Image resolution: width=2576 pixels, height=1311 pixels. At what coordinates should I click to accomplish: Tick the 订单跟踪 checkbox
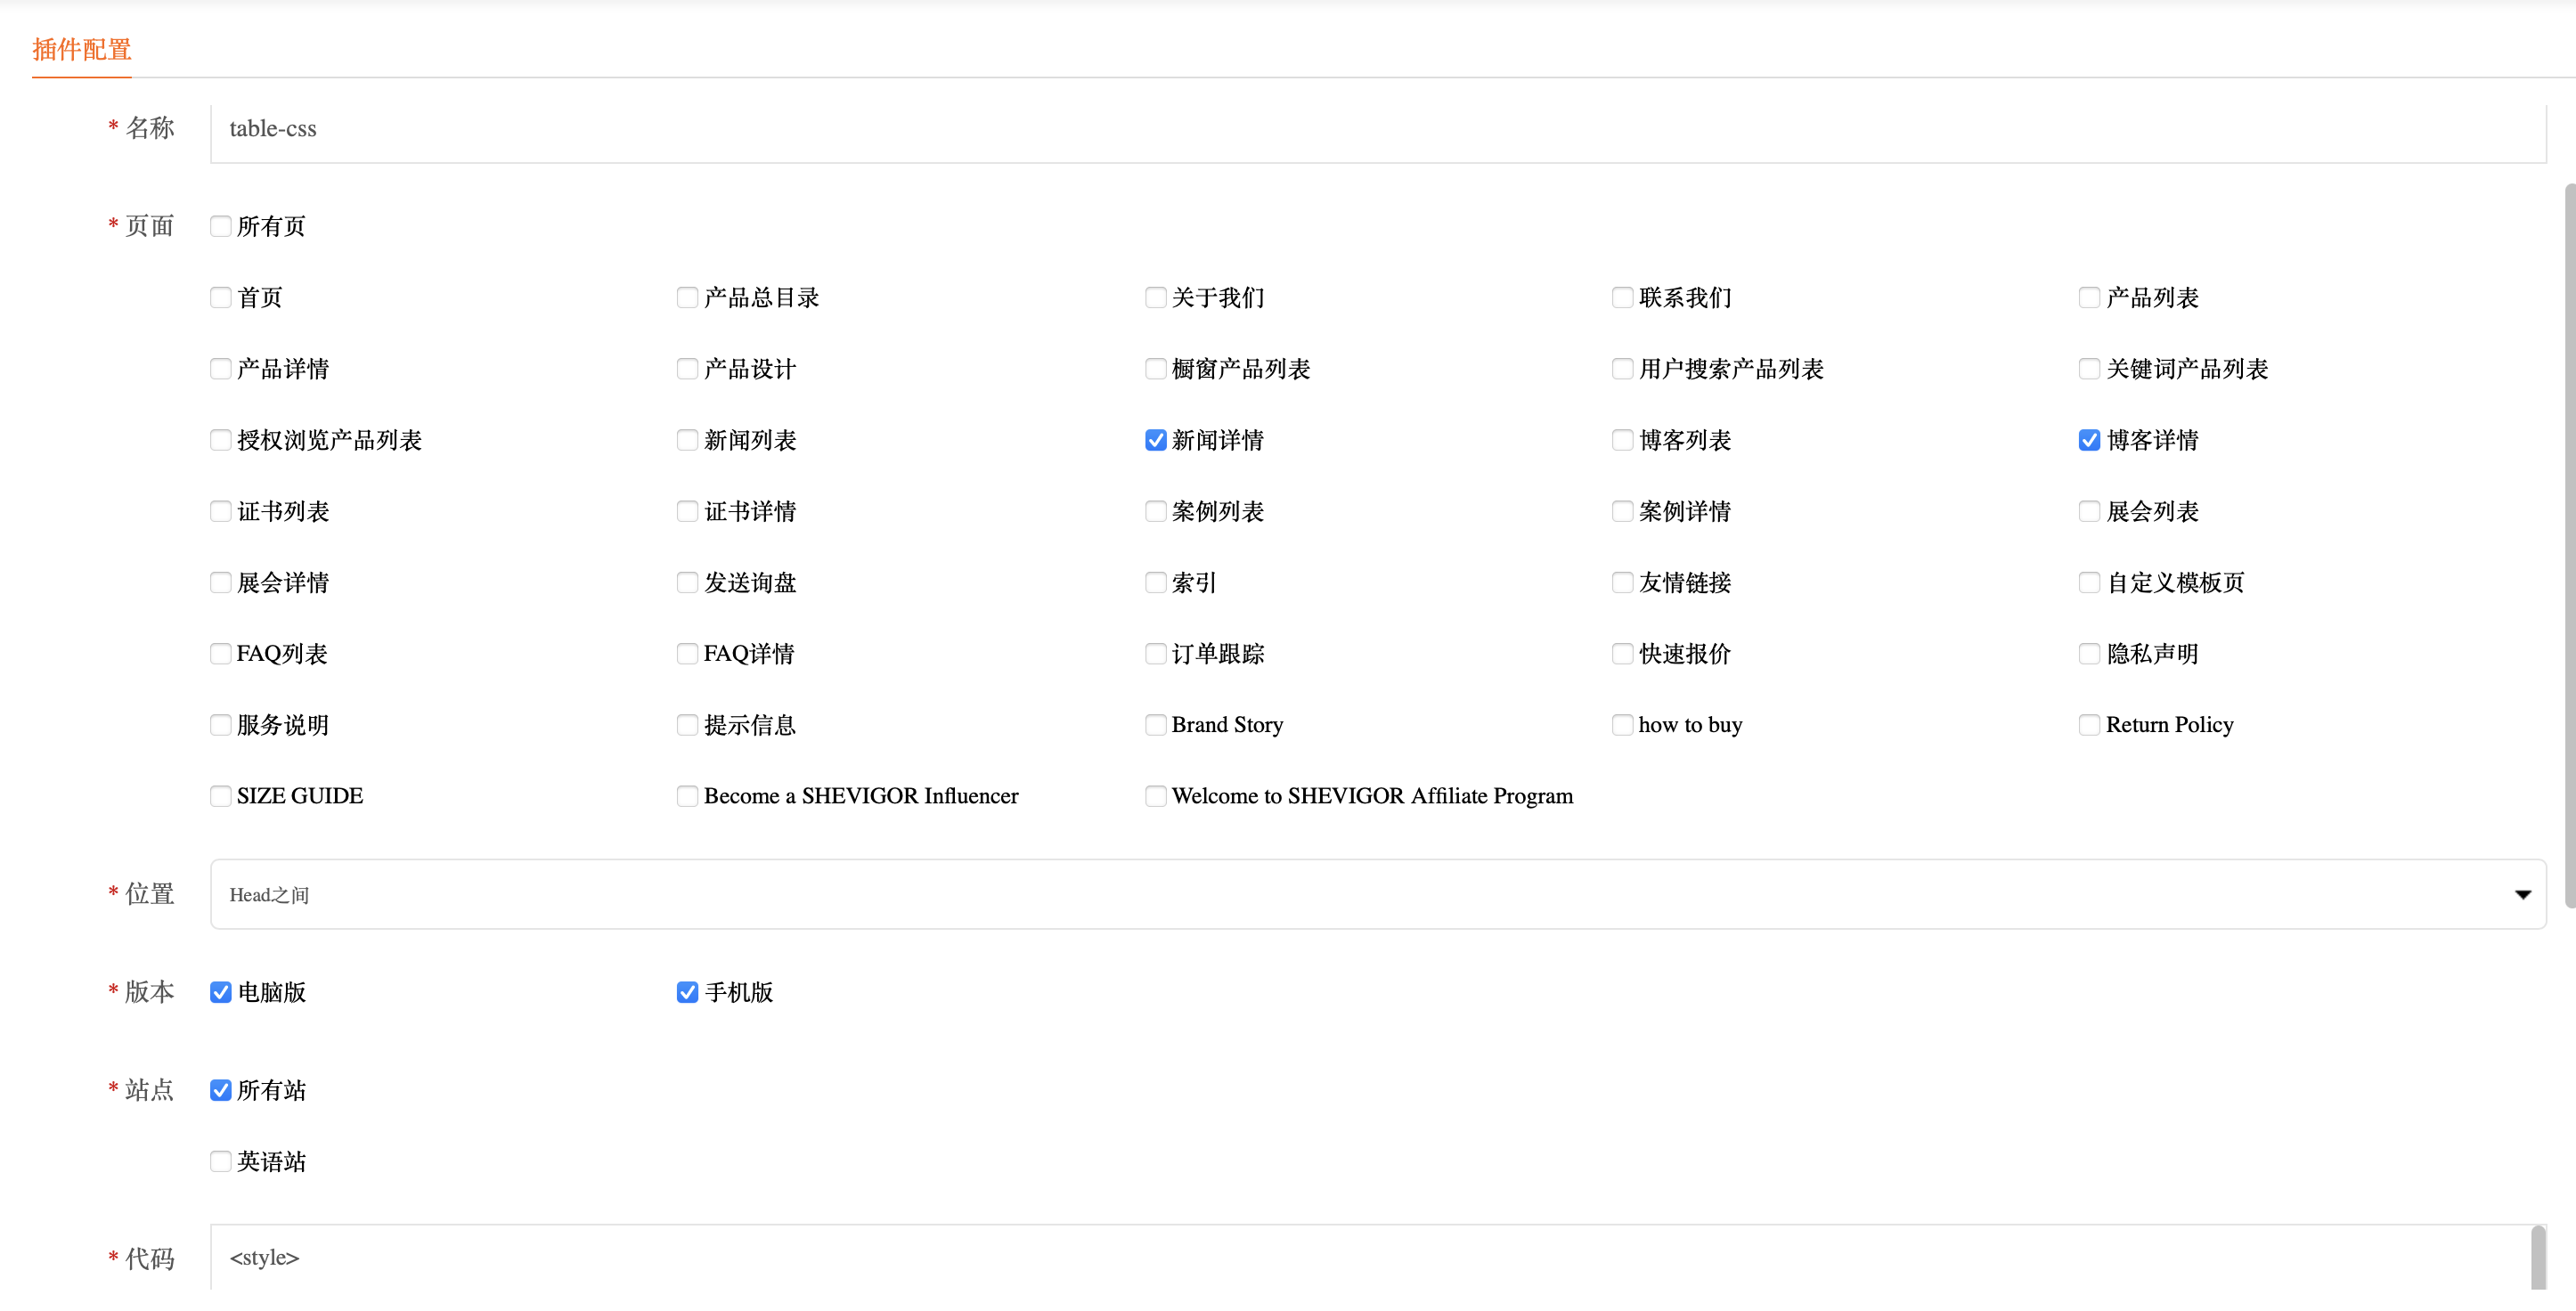coord(1156,653)
